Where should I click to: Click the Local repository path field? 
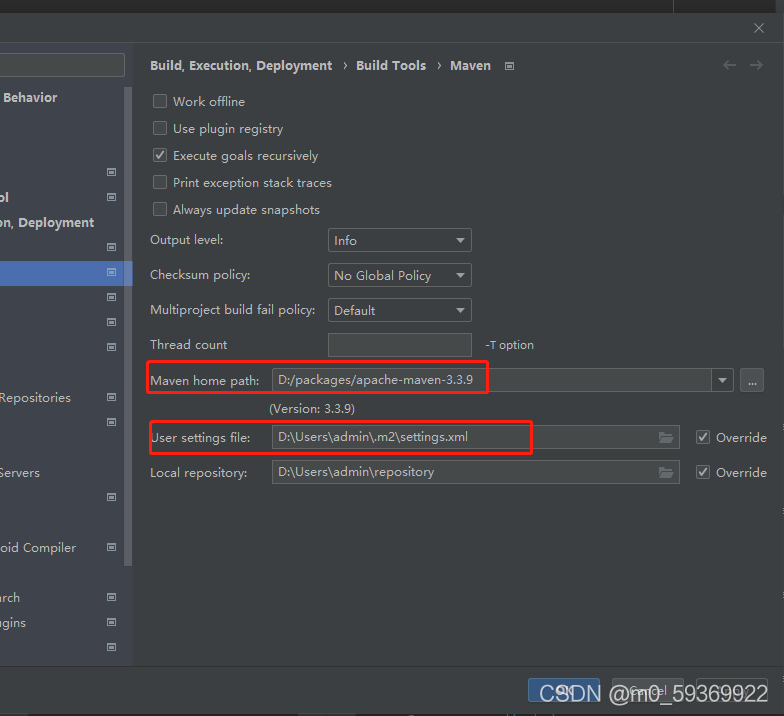[476, 472]
